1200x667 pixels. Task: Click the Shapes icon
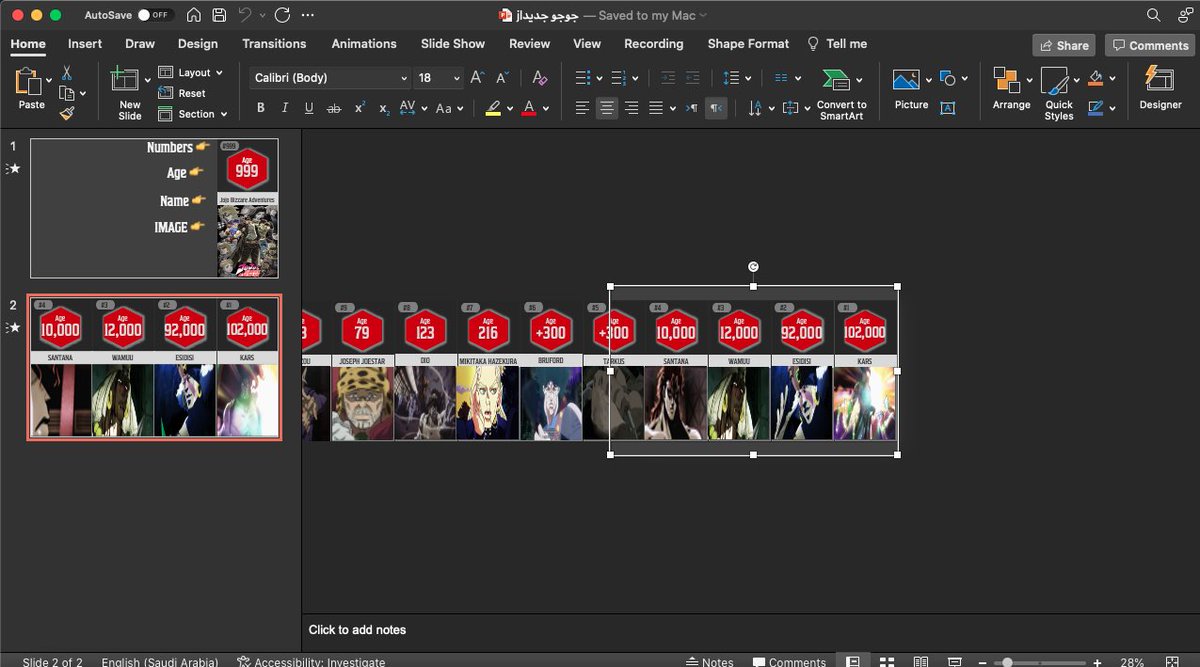[950, 78]
